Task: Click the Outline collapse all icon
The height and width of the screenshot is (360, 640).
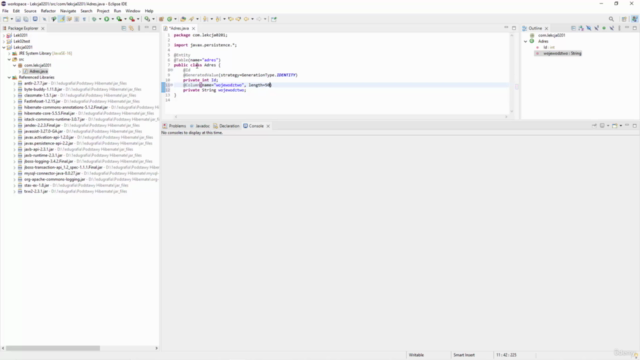Action: point(573,28)
